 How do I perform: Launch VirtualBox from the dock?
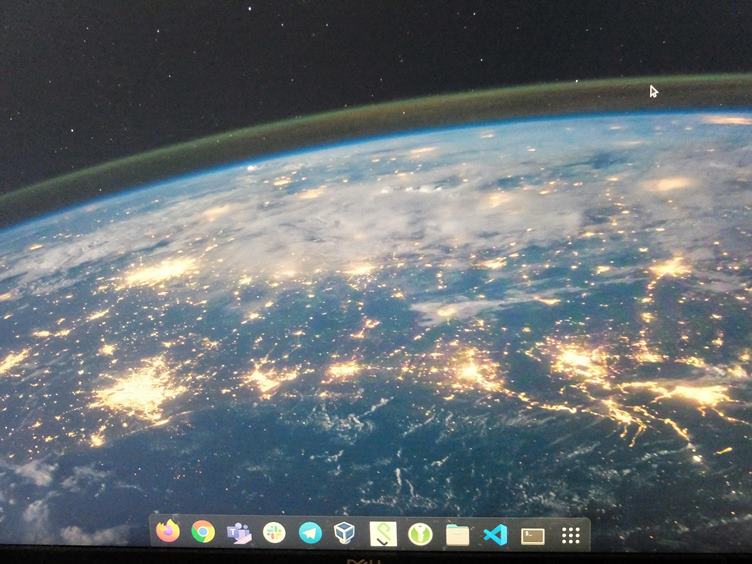coord(344,533)
